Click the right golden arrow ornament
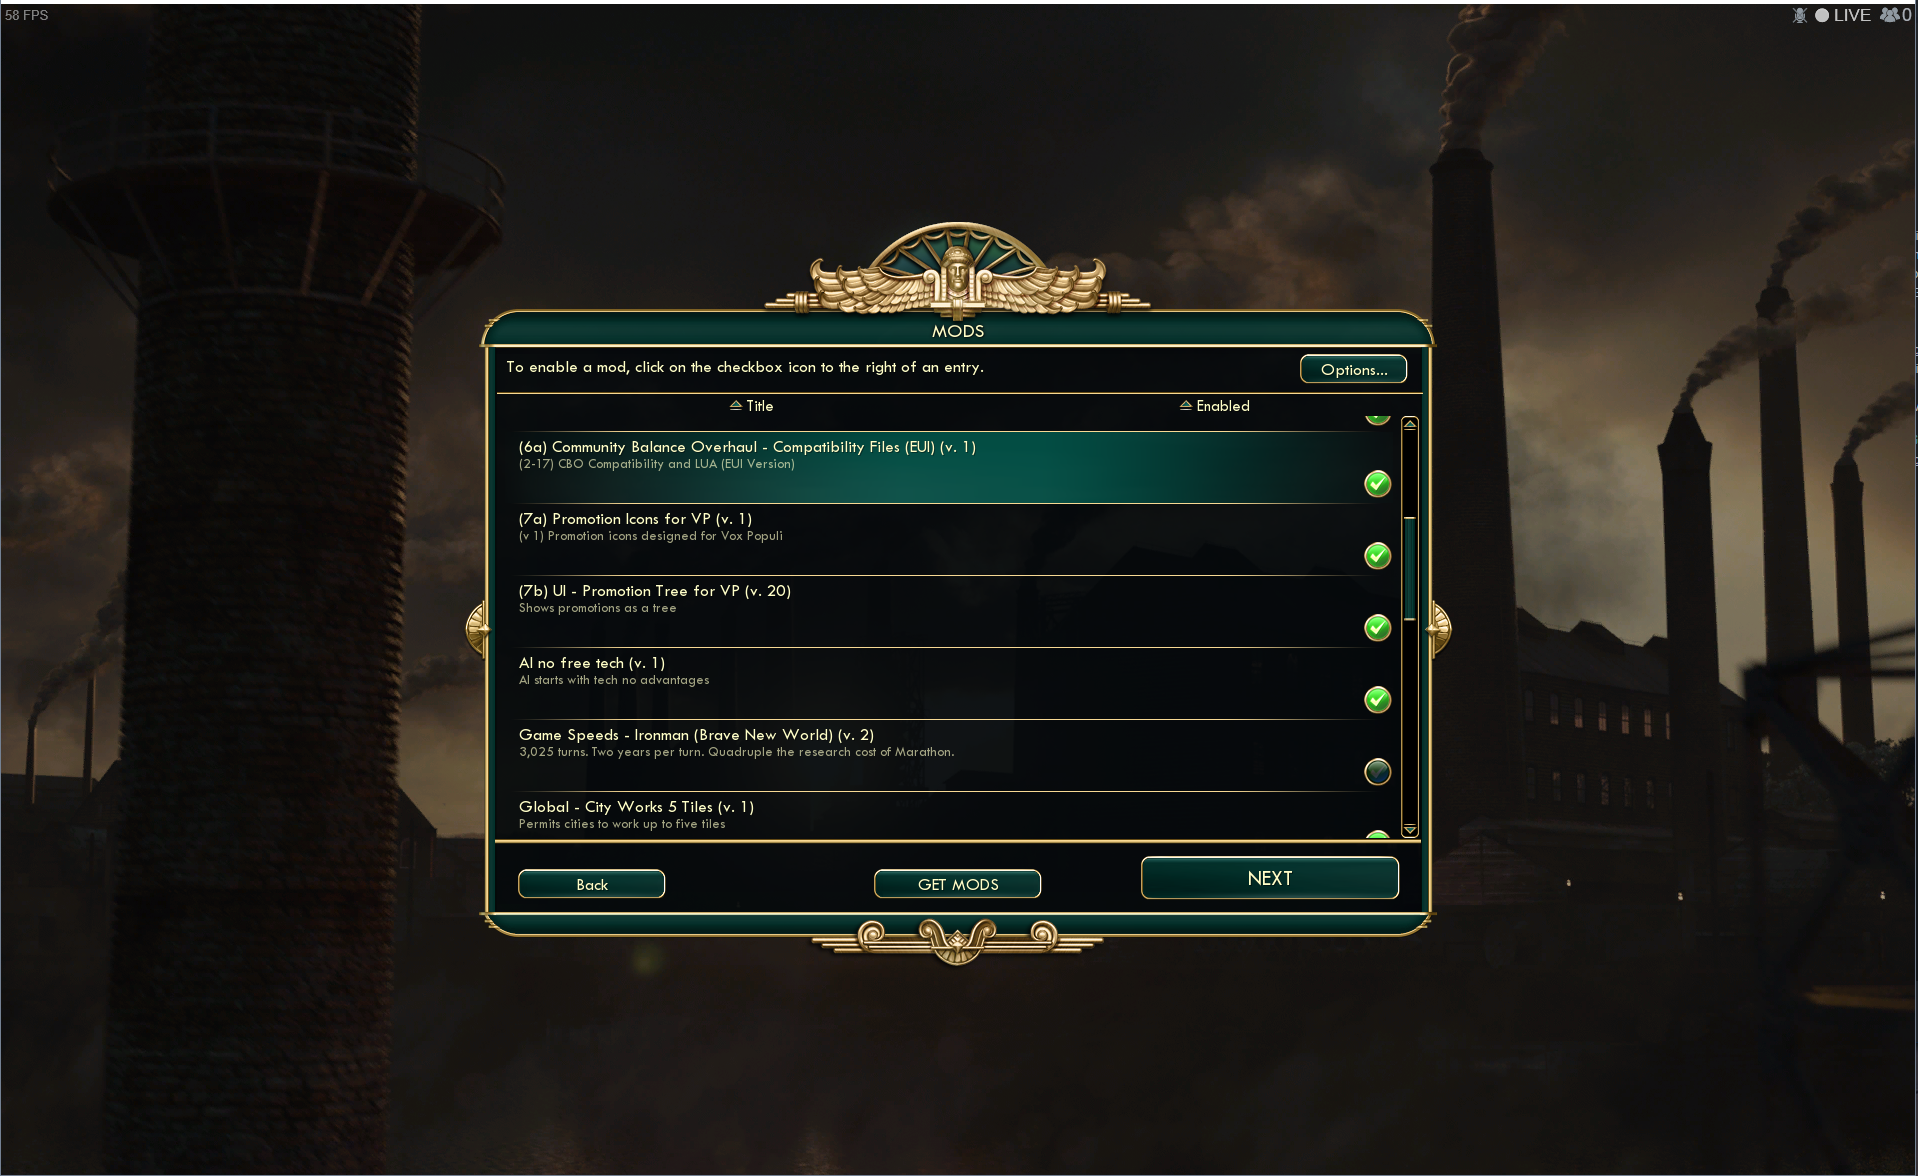1918x1176 pixels. click(x=1439, y=628)
